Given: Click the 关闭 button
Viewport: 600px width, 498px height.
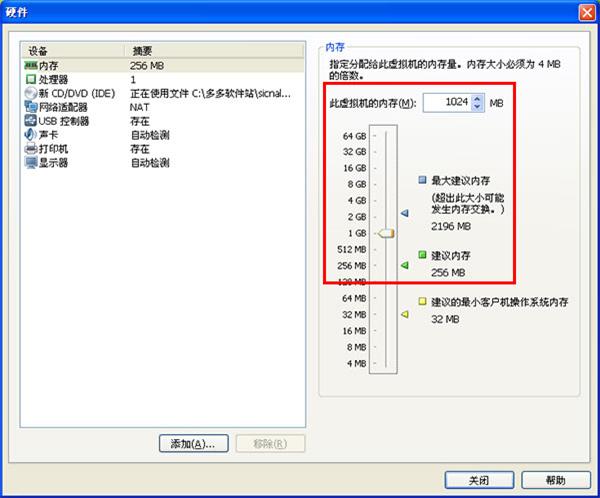Looking at the screenshot, I should (x=479, y=480).
